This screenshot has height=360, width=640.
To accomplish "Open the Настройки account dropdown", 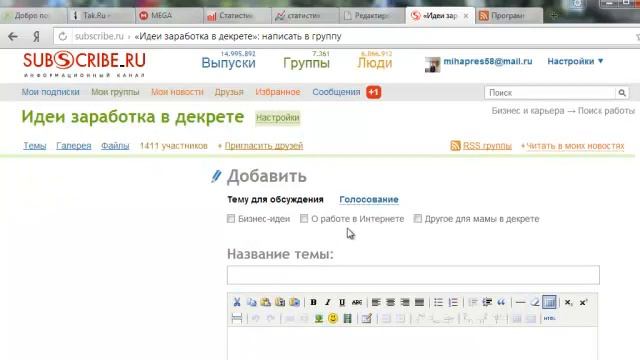I will pos(575,61).
